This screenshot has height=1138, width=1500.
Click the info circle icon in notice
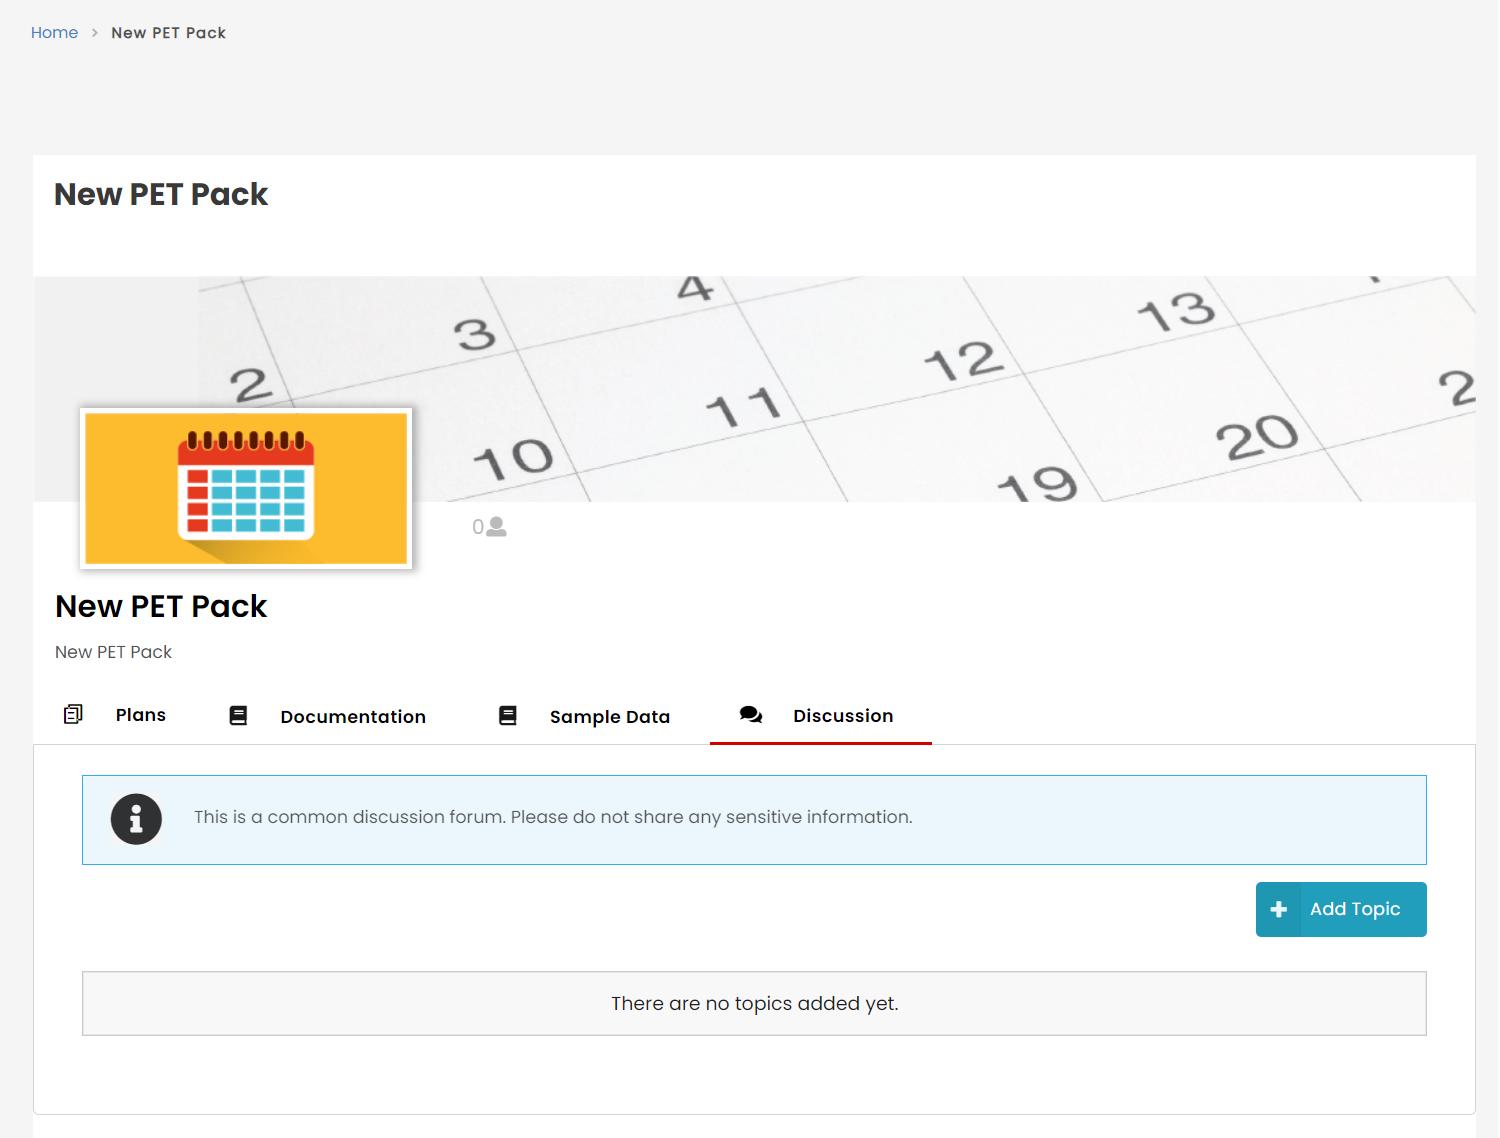136,819
